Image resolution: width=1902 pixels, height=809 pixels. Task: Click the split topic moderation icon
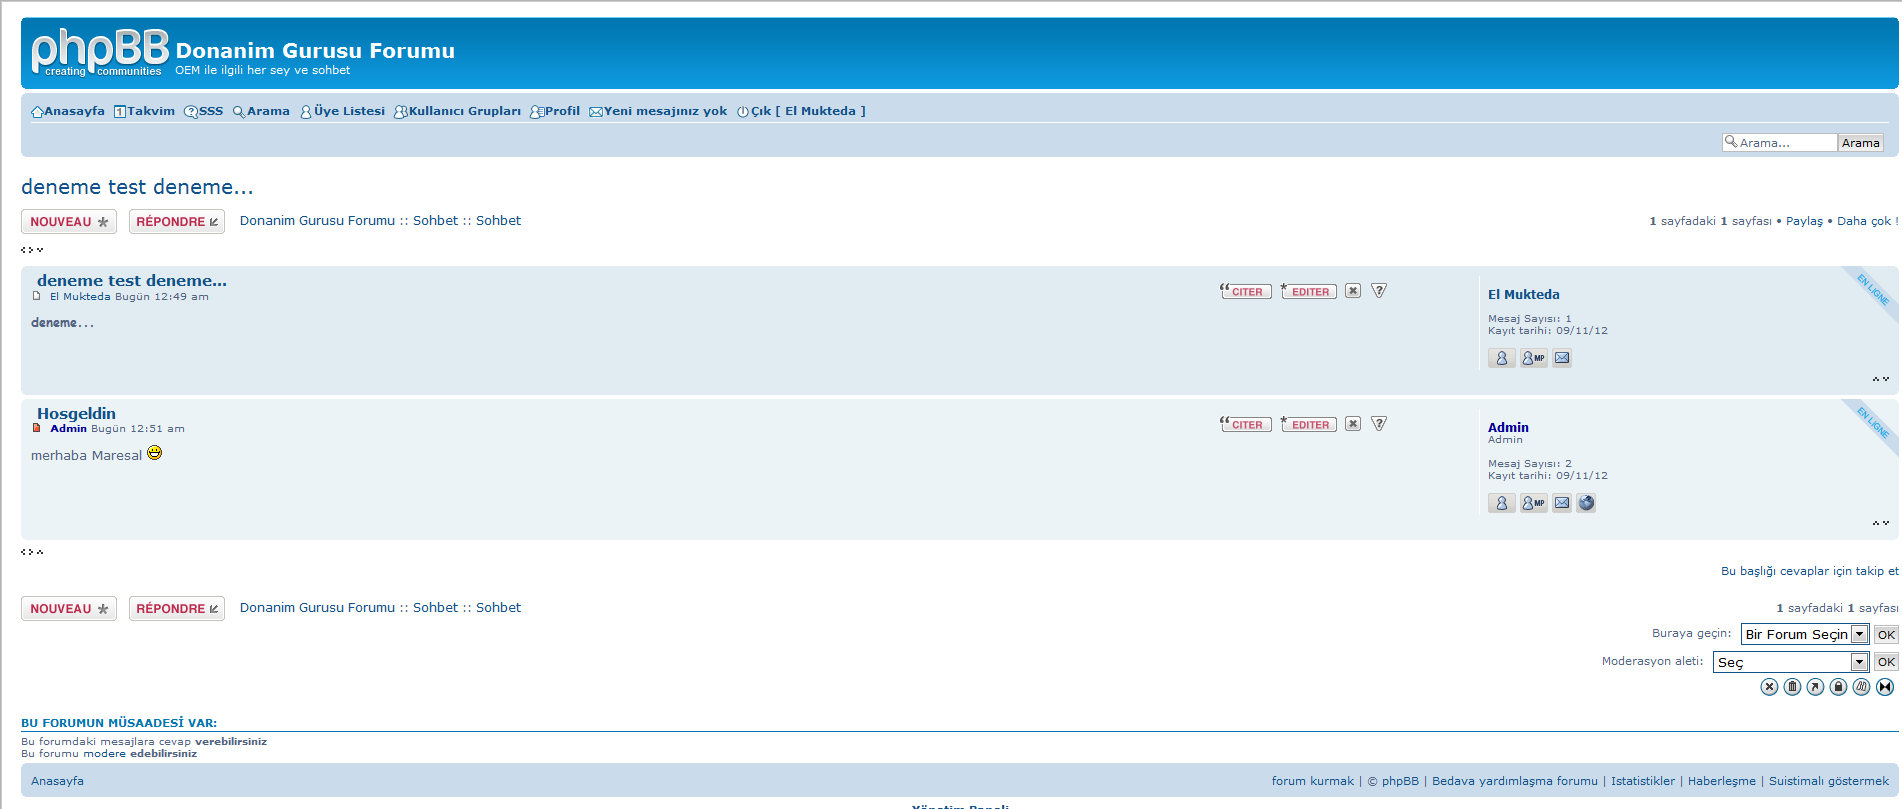click(1861, 687)
